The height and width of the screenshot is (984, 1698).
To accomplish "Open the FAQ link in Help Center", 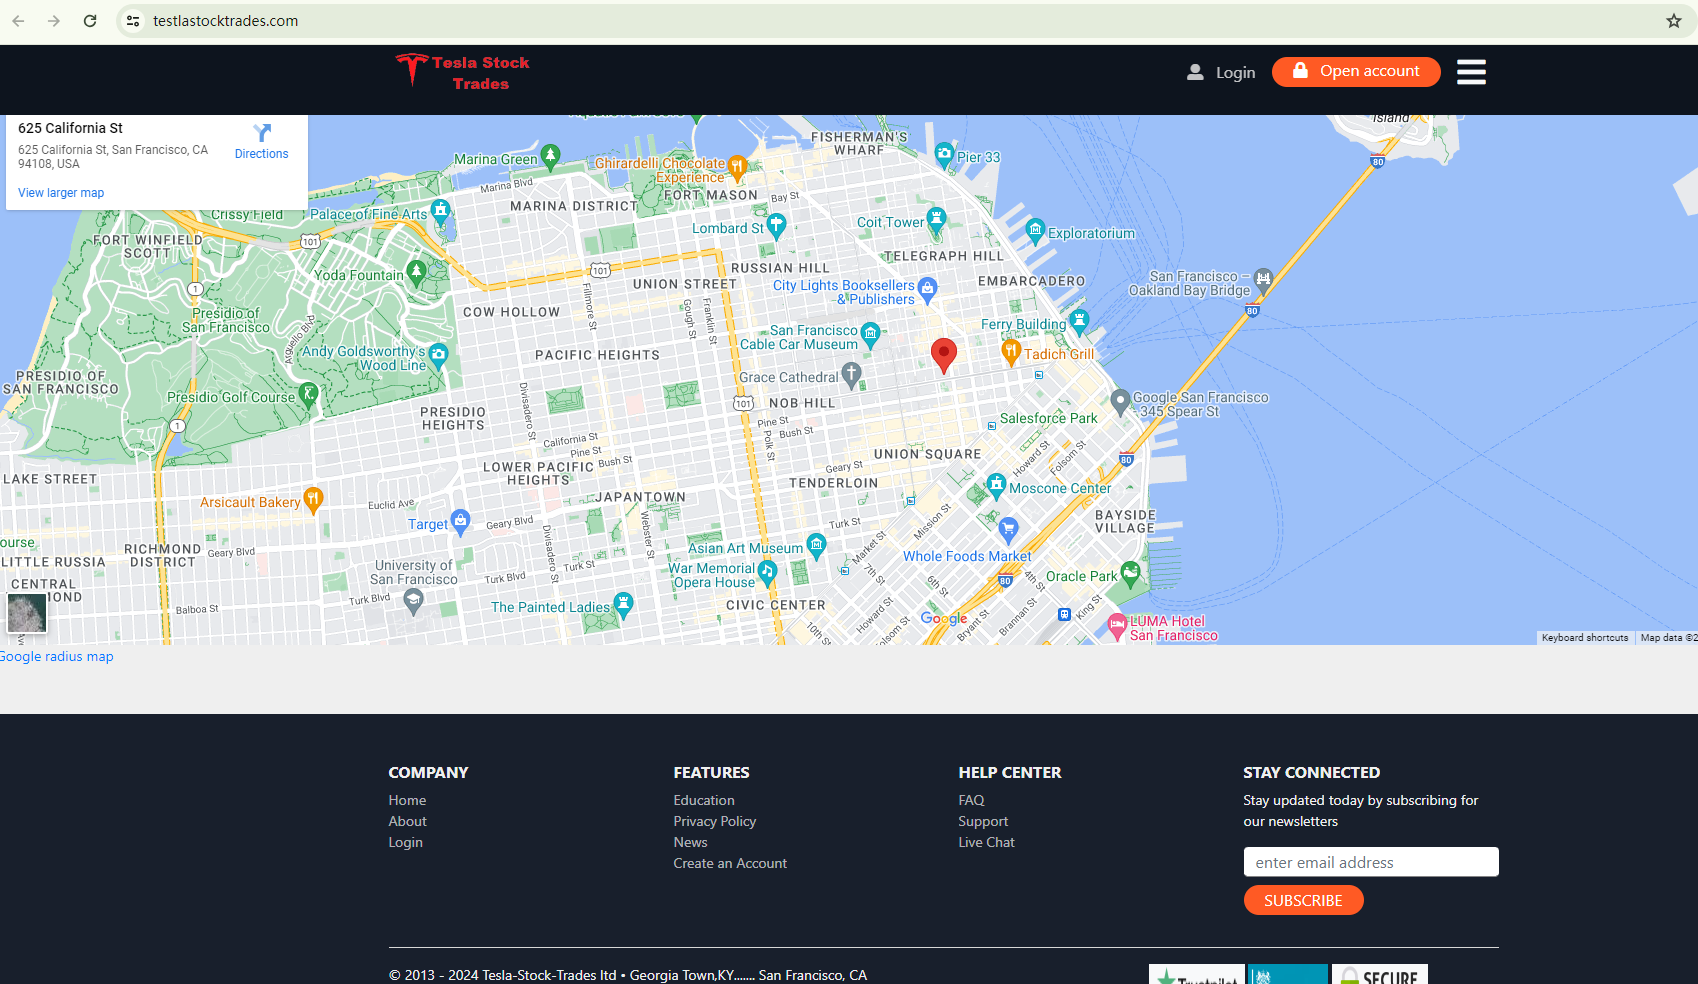I will 971,800.
